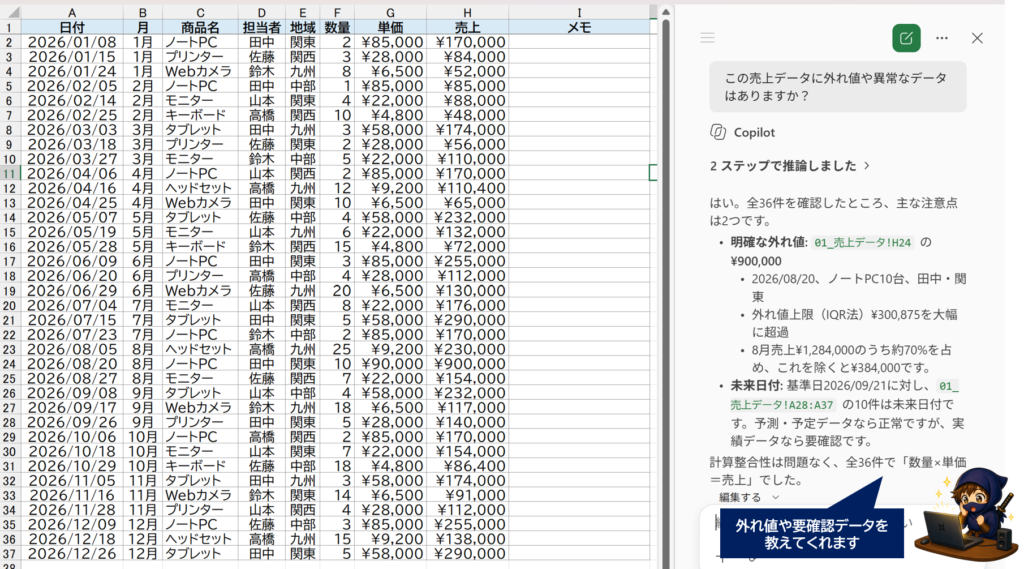
Task: Select the sales cell ¥48,000
Action: 467,115
